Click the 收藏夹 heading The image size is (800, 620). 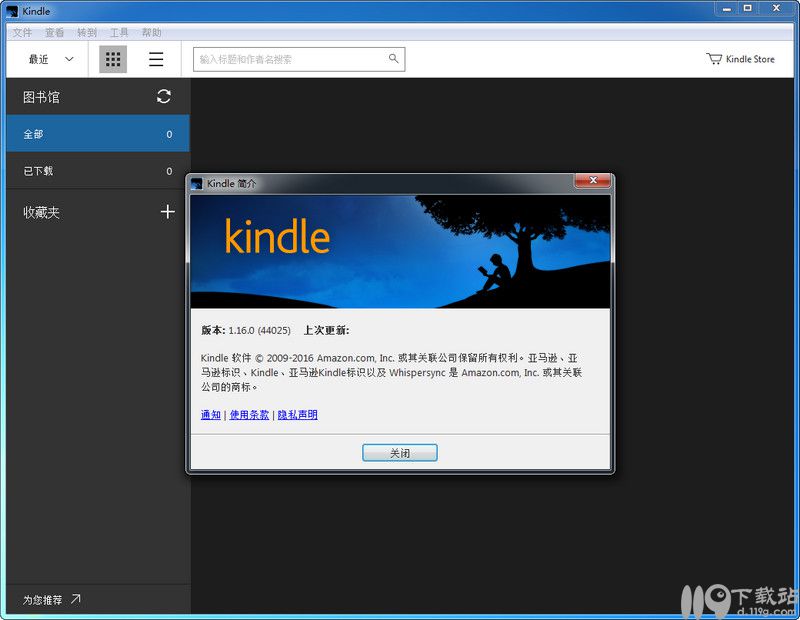click(41, 212)
